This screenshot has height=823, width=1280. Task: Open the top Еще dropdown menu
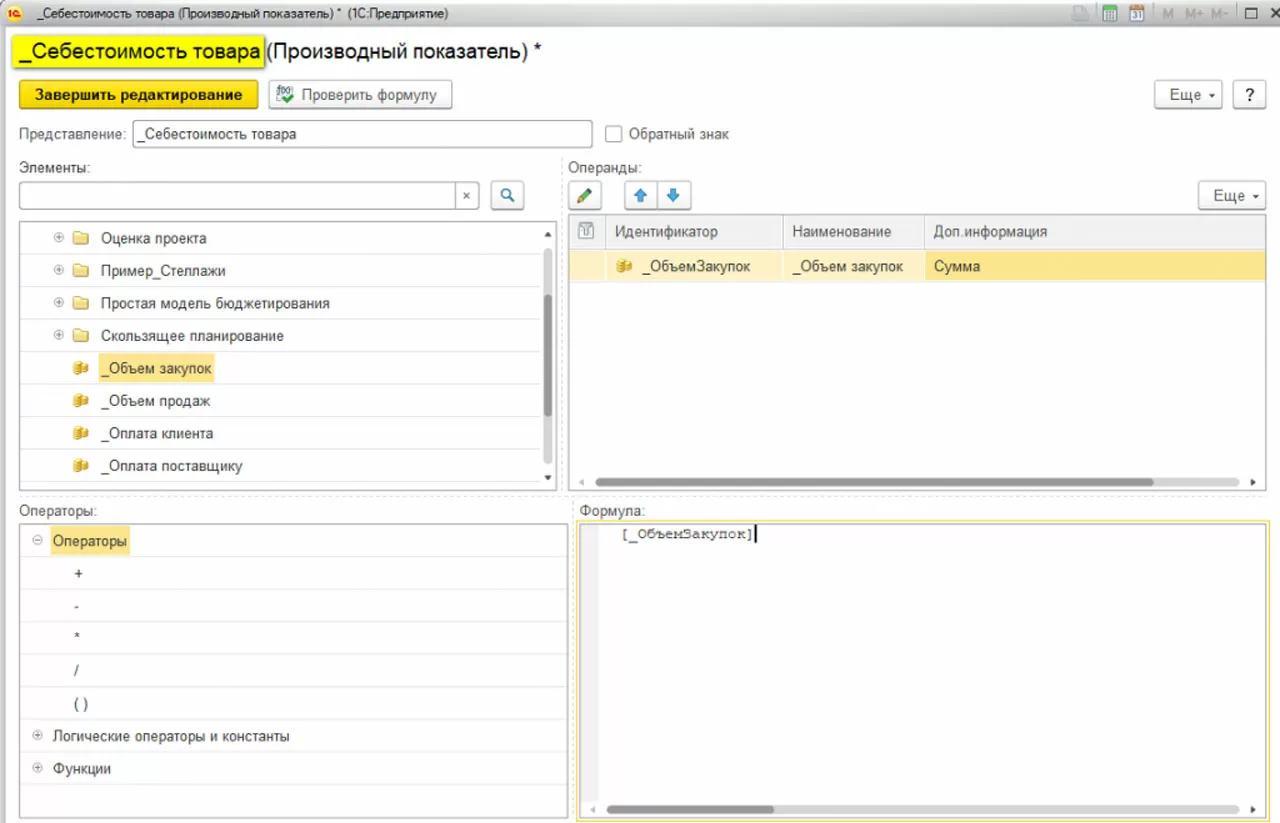click(x=1188, y=95)
